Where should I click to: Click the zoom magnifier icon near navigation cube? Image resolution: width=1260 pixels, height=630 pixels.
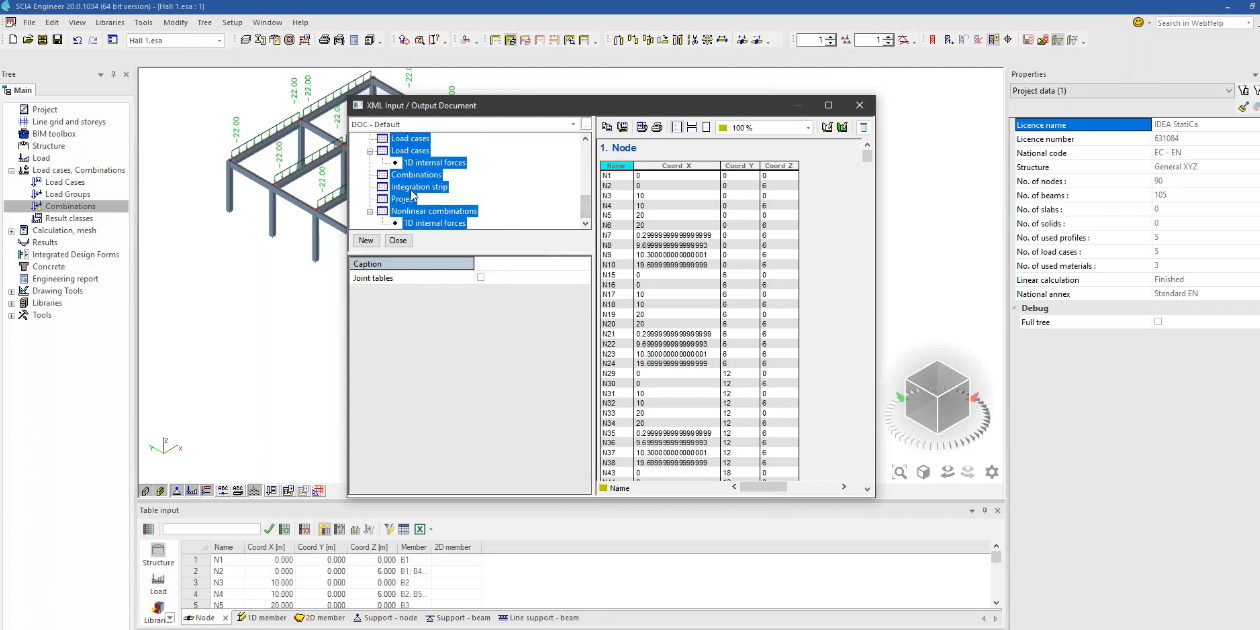click(x=900, y=472)
